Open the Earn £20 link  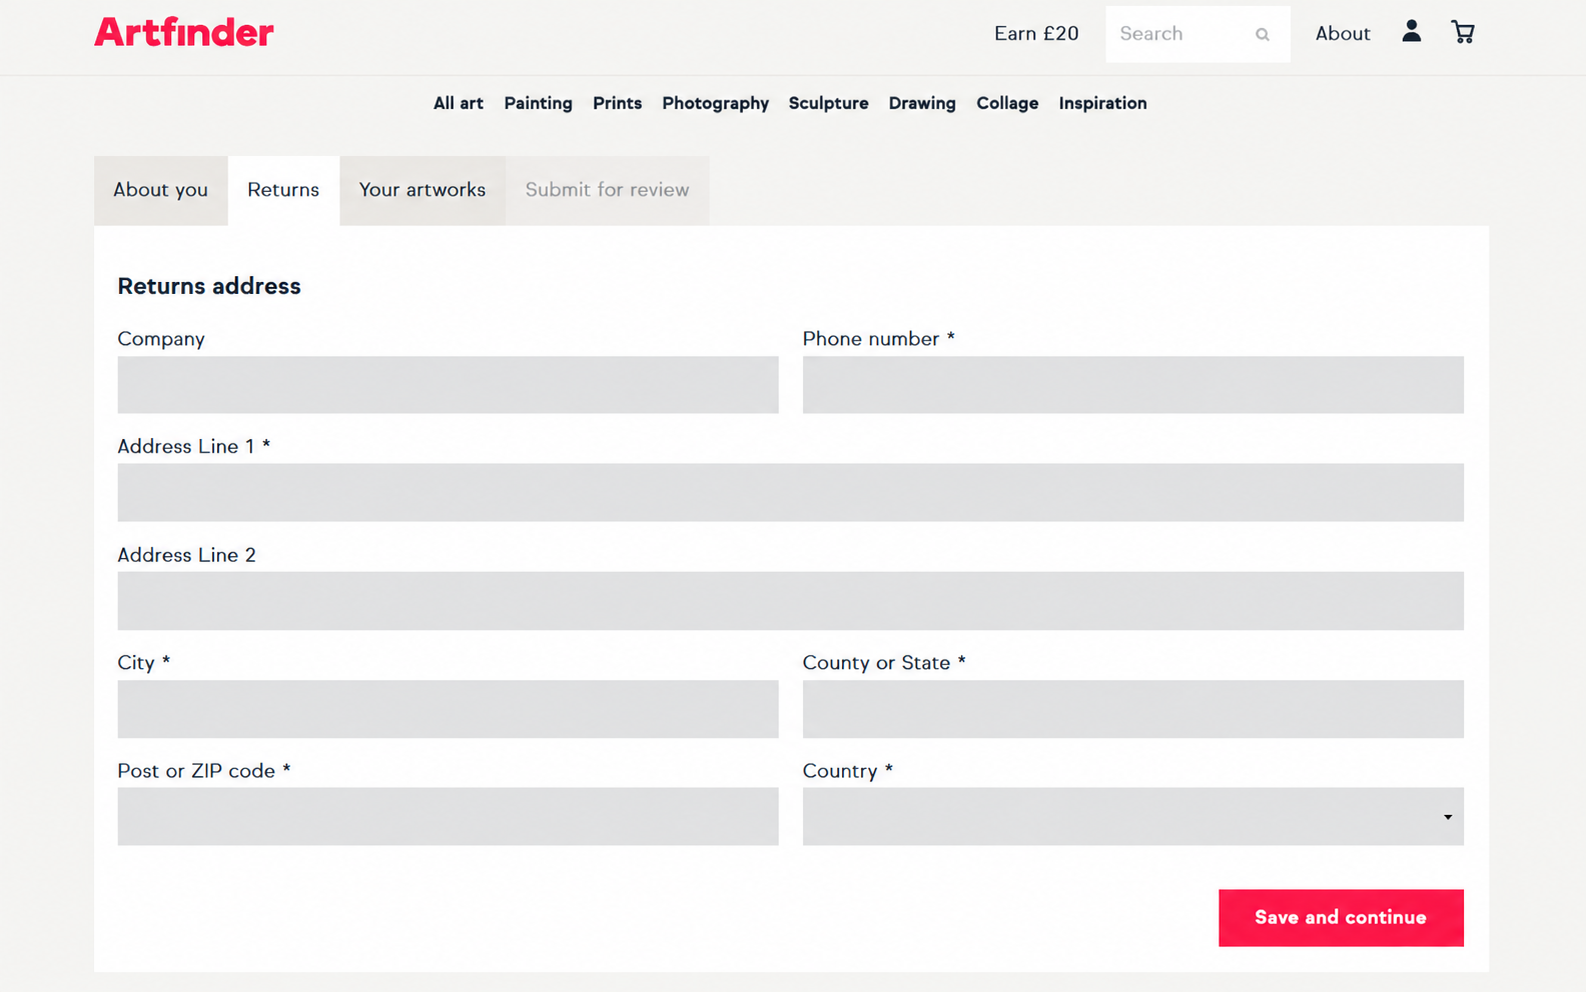point(1036,34)
